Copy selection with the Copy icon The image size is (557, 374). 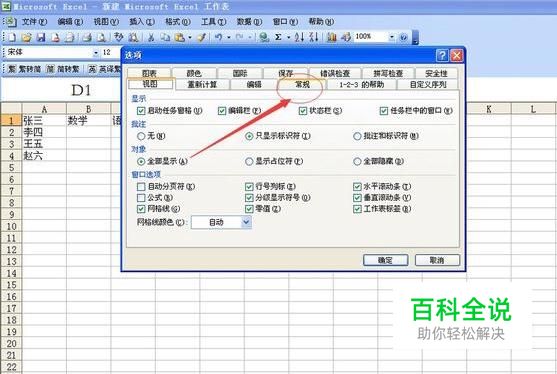pos(165,37)
